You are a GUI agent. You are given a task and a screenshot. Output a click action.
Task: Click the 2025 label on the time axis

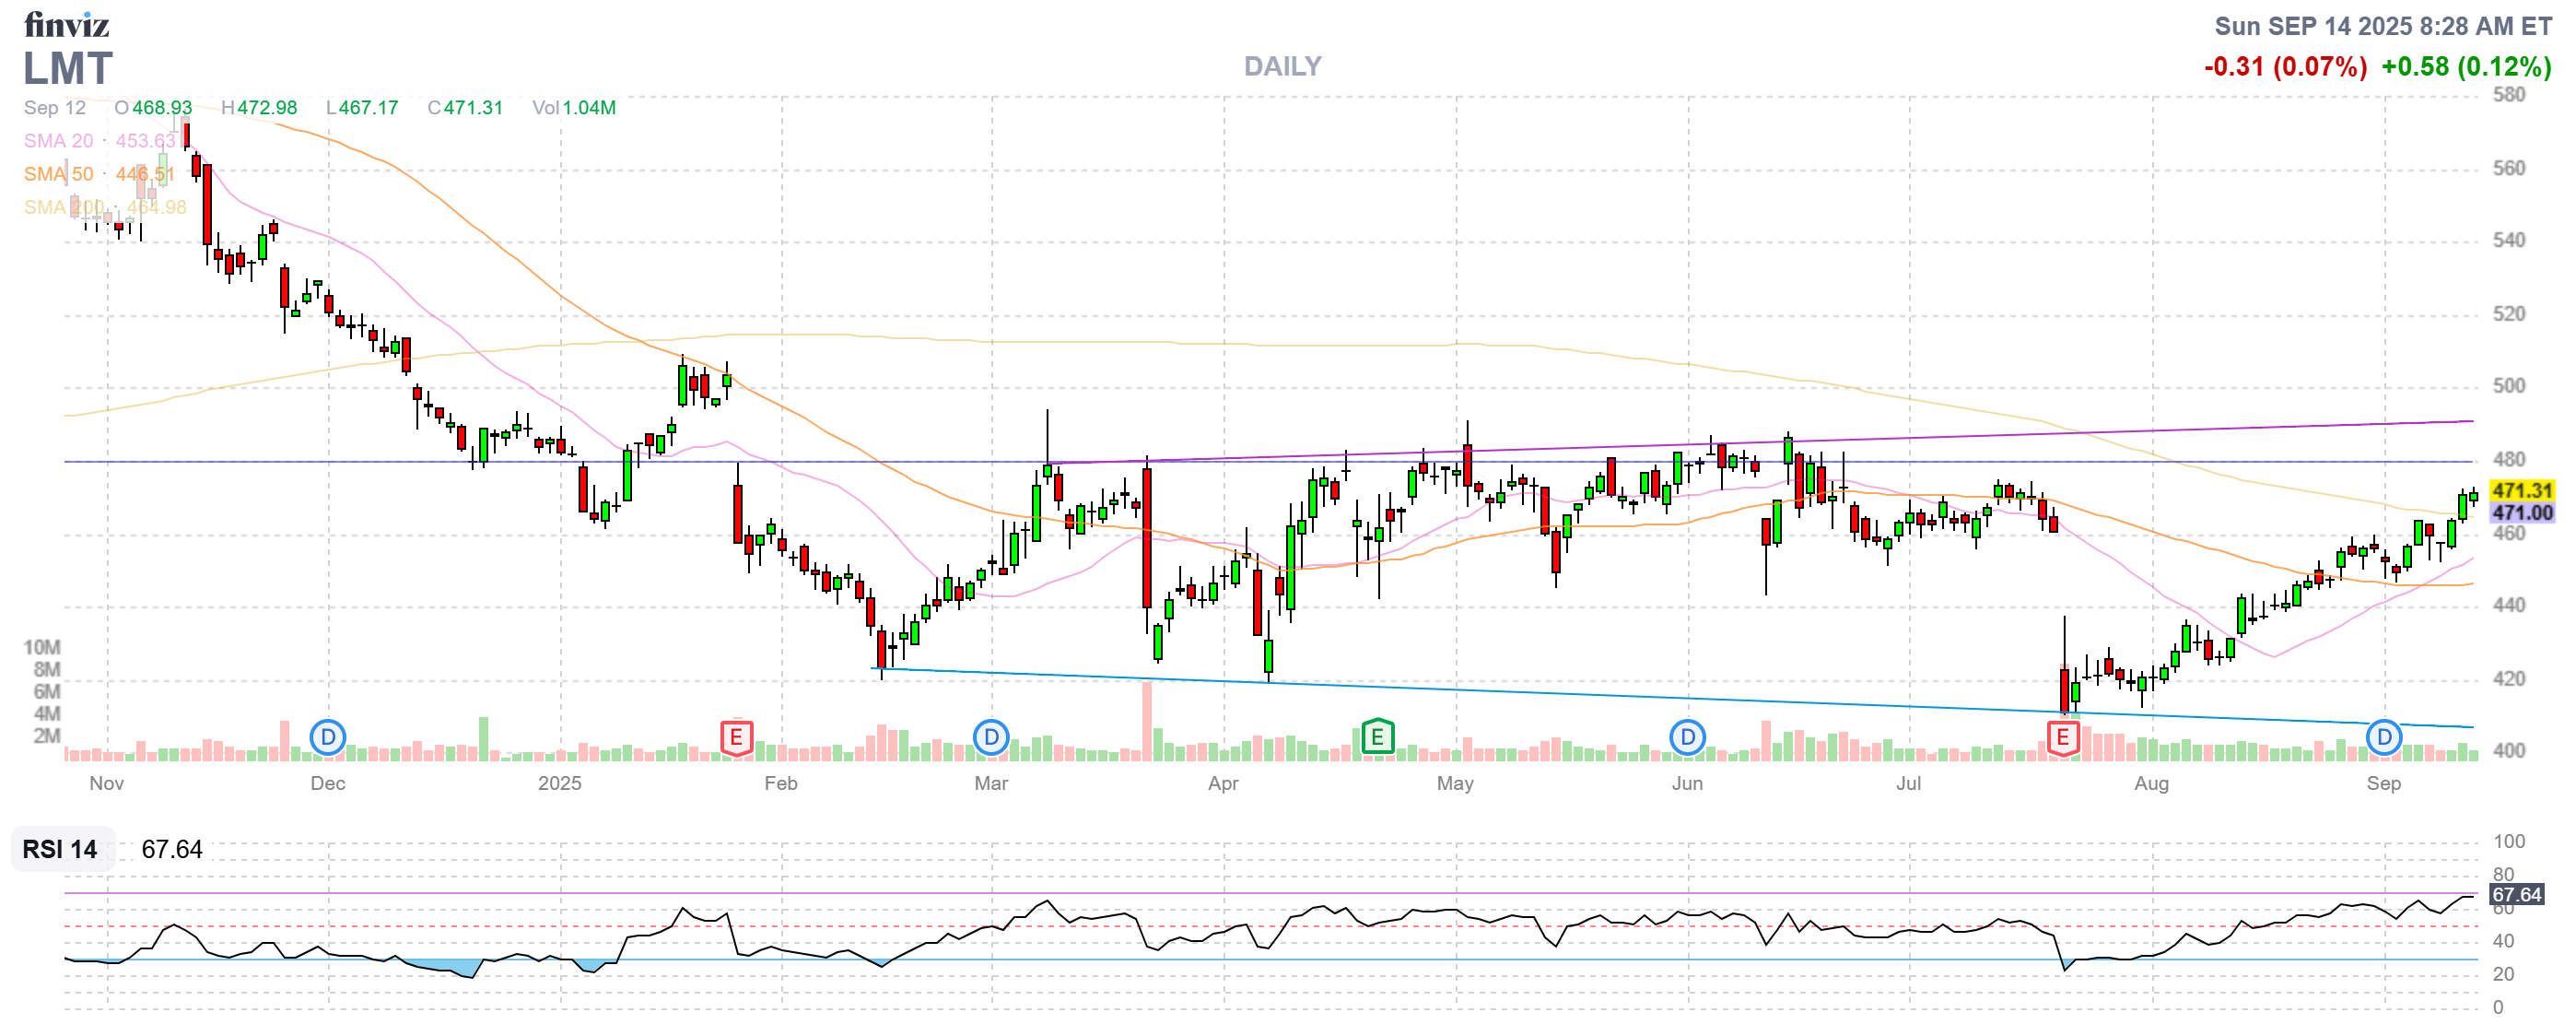tap(559, 783)
